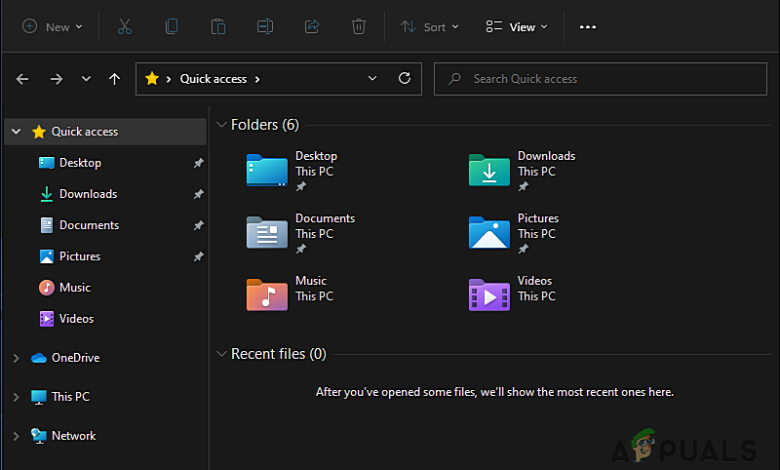This screenshot has width=780, height=470.
Task: Click the Paste clipboard icon
Action: 217,27
